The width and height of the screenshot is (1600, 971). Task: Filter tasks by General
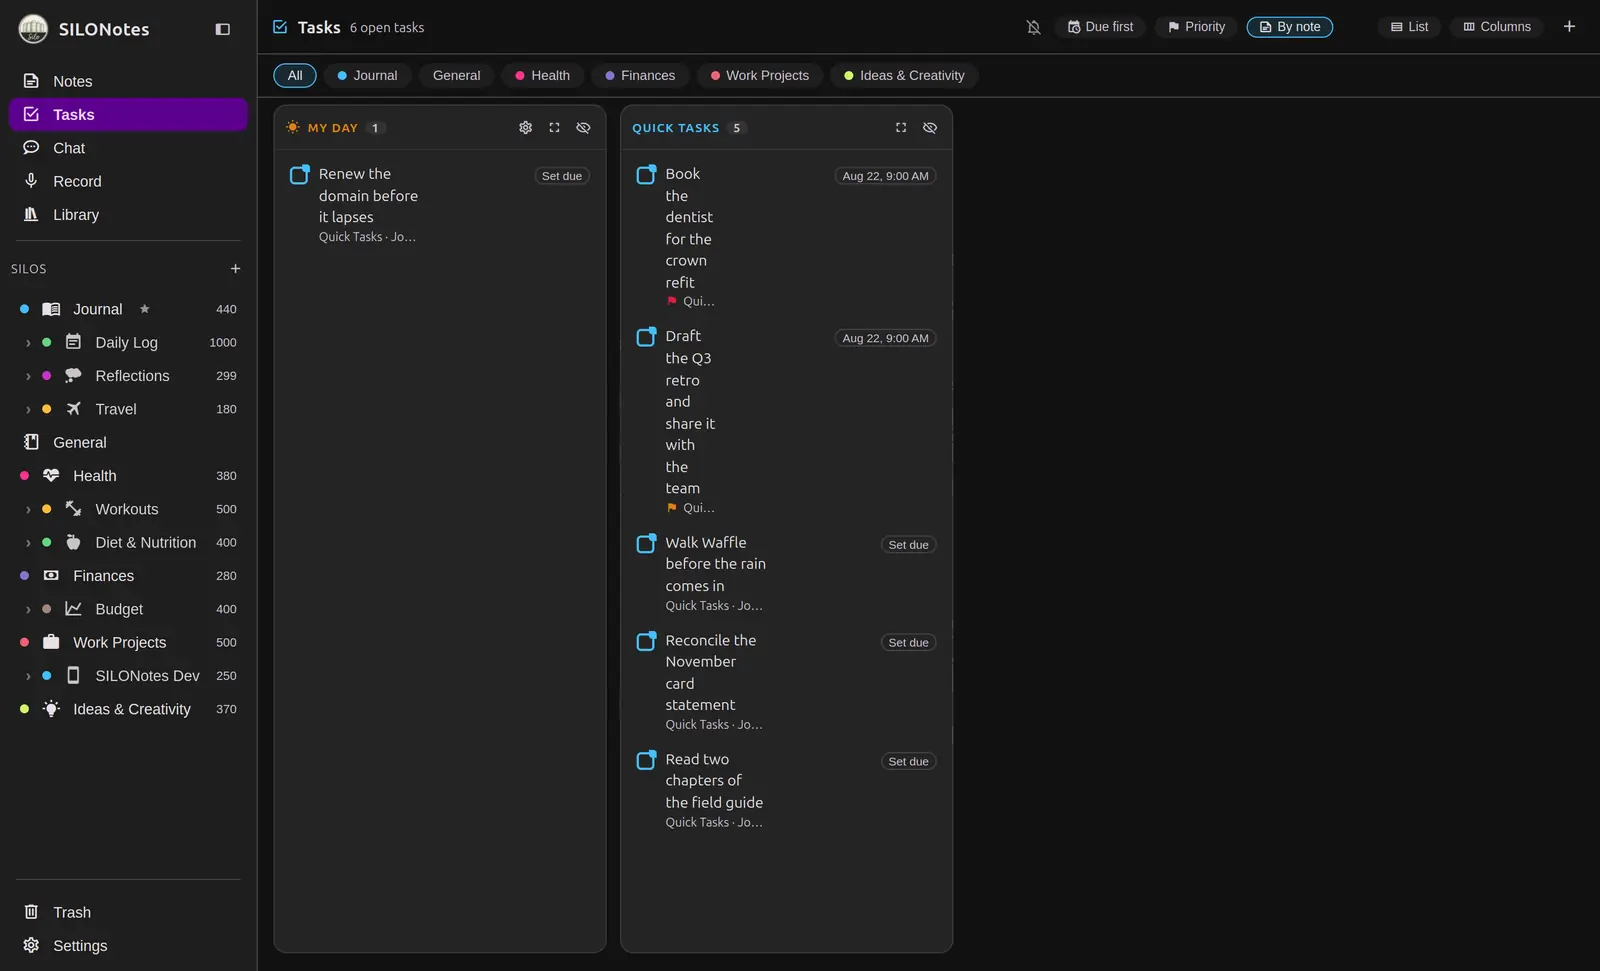point(456,75)
